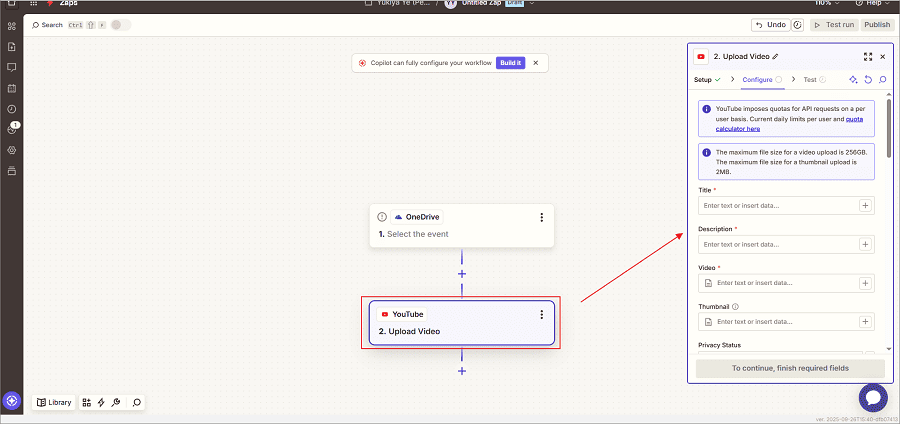
Task: Switch to the Setup tab
Action: (707, 80)
